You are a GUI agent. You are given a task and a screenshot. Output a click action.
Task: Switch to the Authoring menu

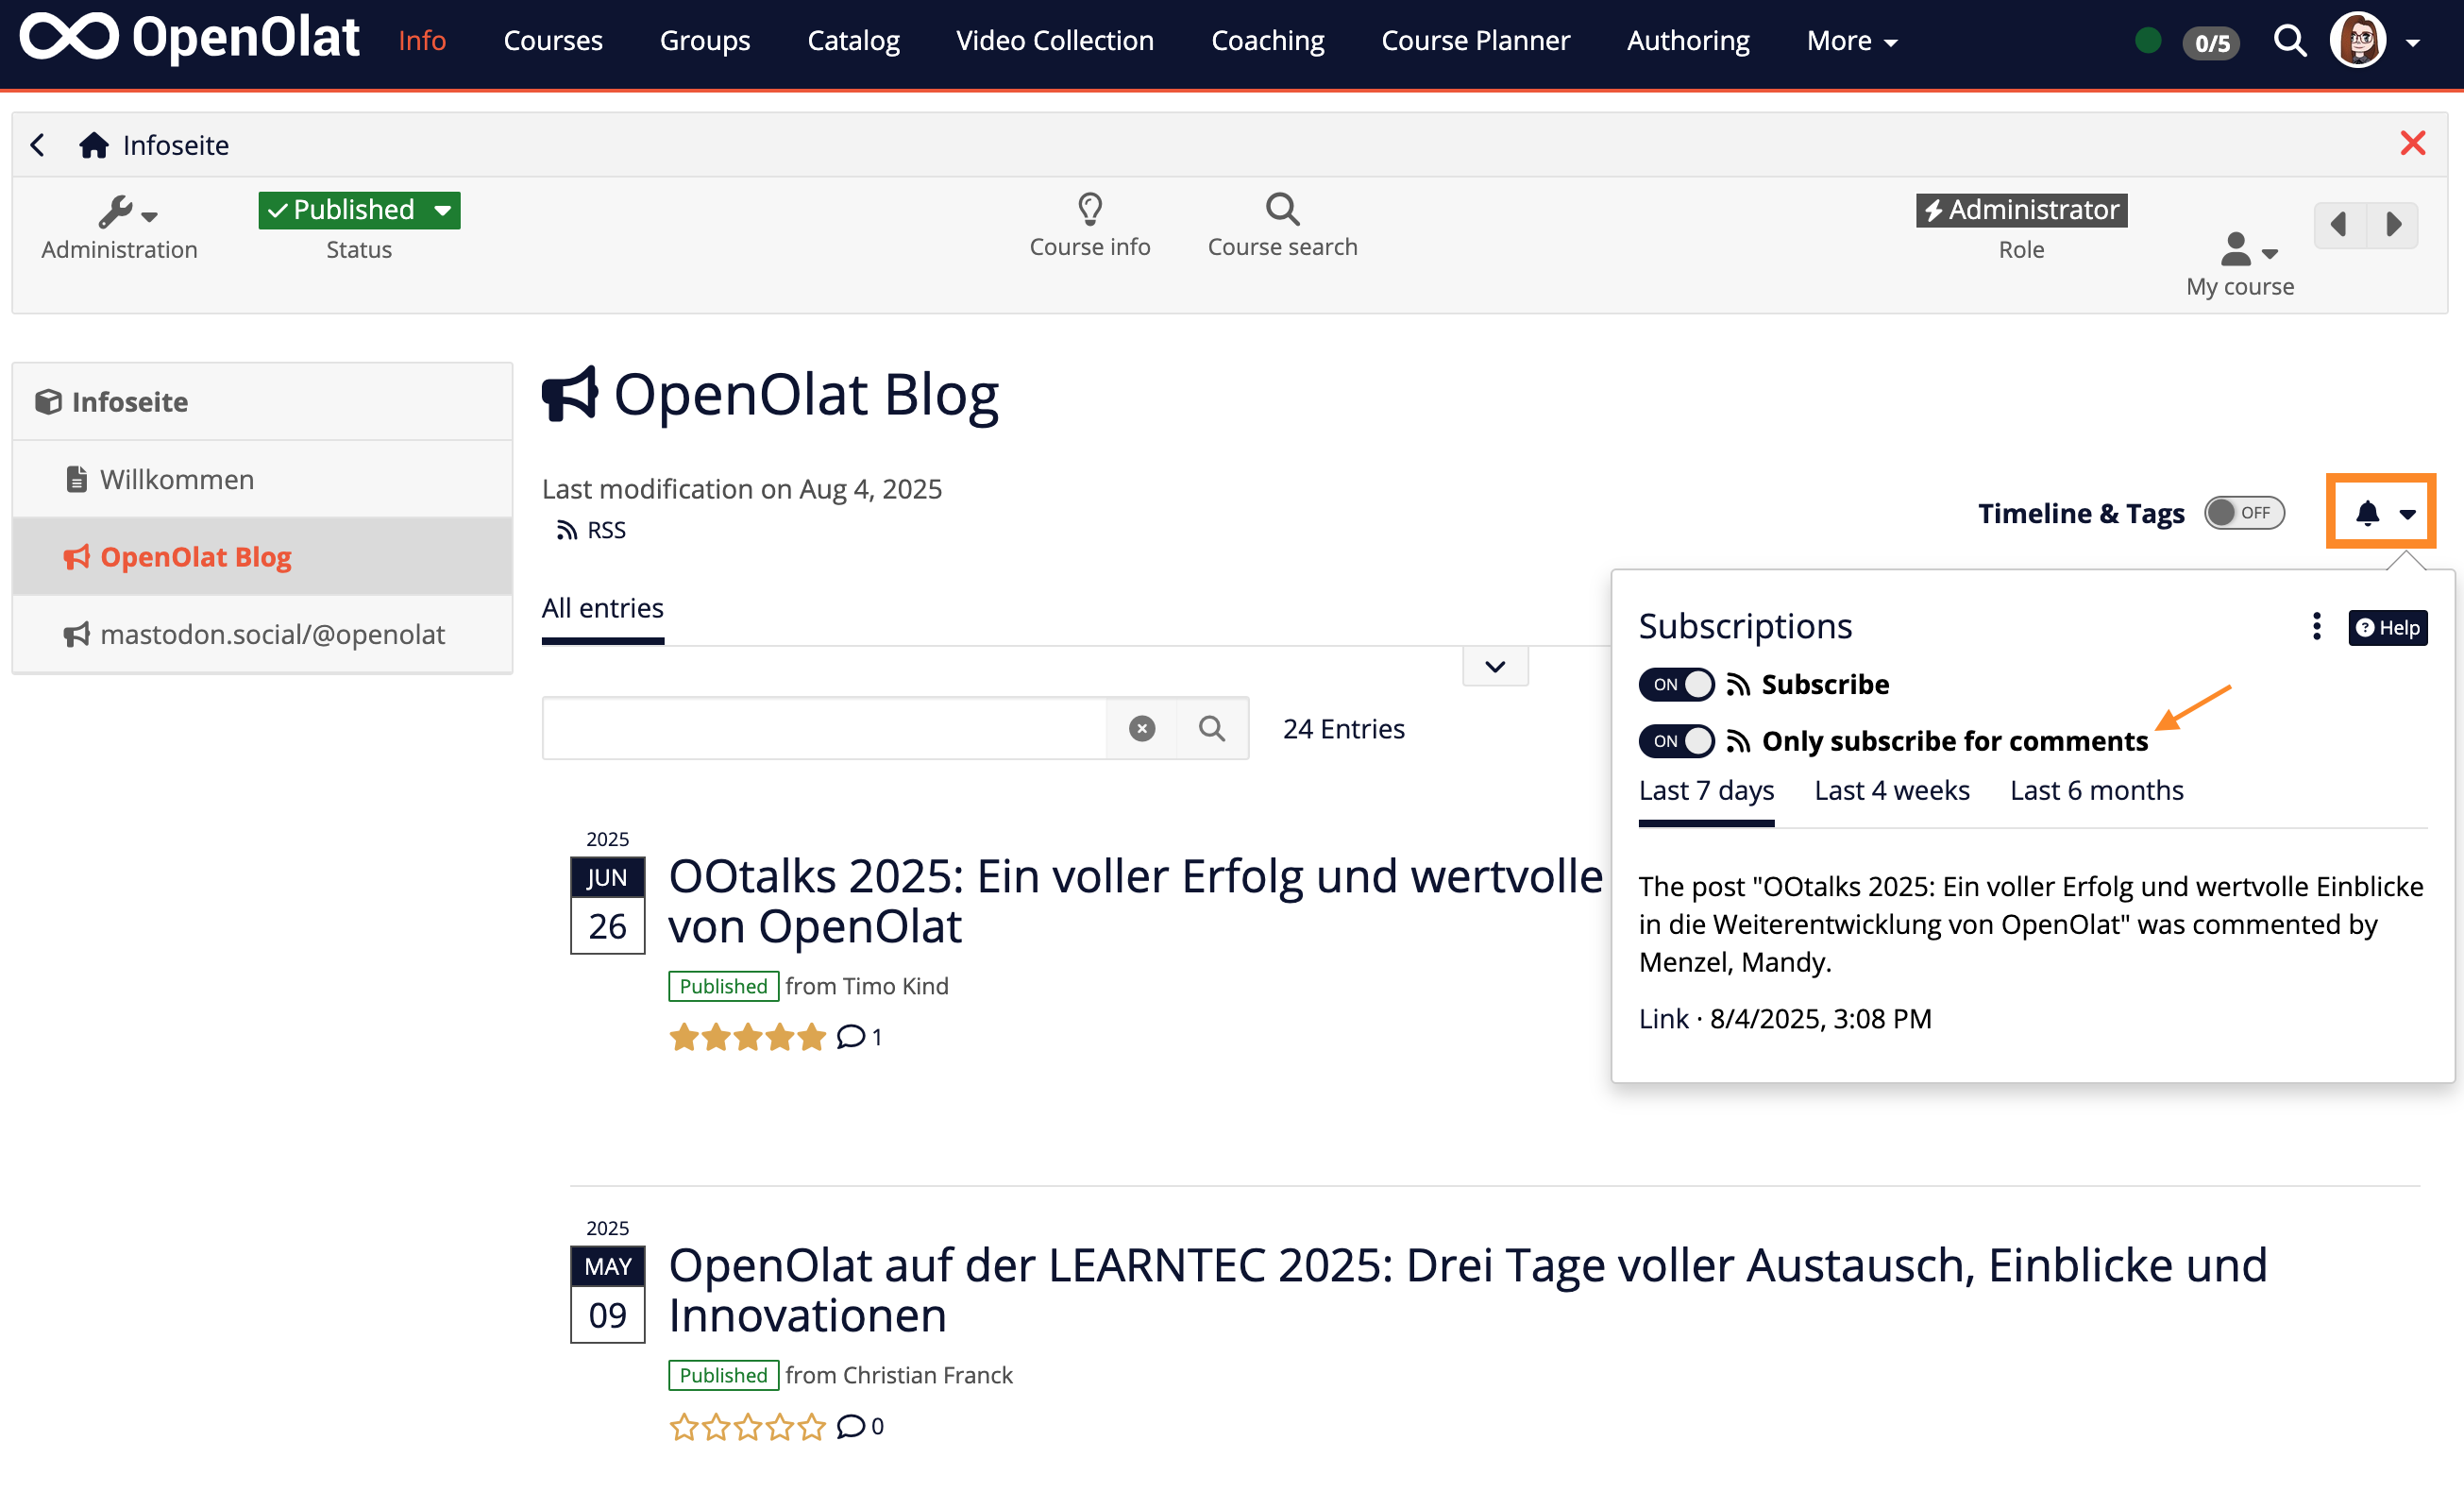[1687, 40]
